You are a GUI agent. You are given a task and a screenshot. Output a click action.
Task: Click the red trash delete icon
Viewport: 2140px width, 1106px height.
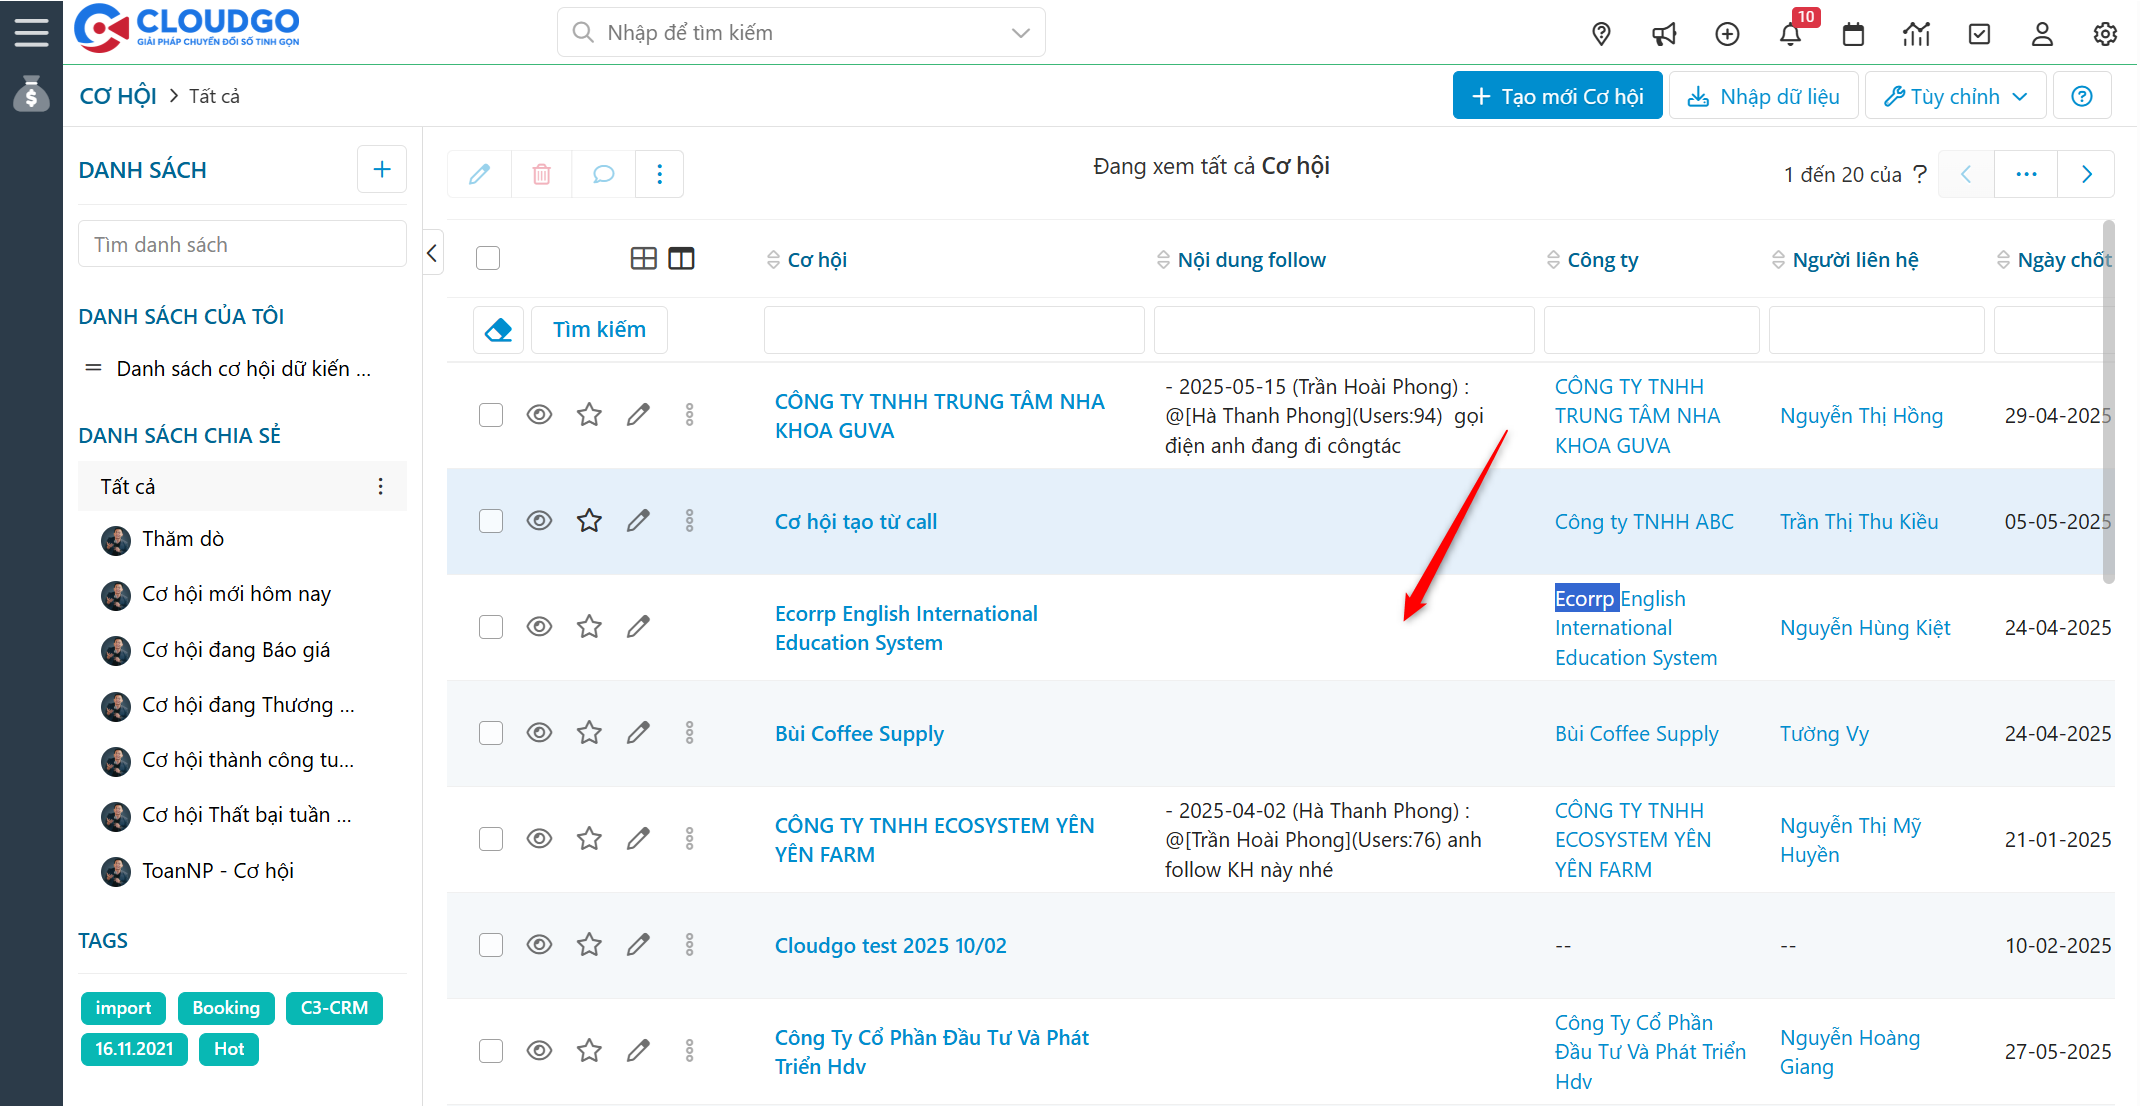[541, 174]
